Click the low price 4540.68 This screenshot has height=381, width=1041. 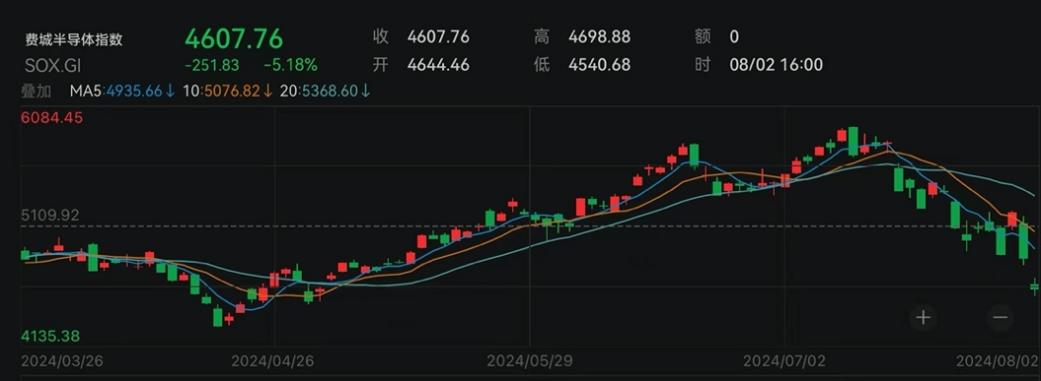pyautogui.click(x=600, y=65)
